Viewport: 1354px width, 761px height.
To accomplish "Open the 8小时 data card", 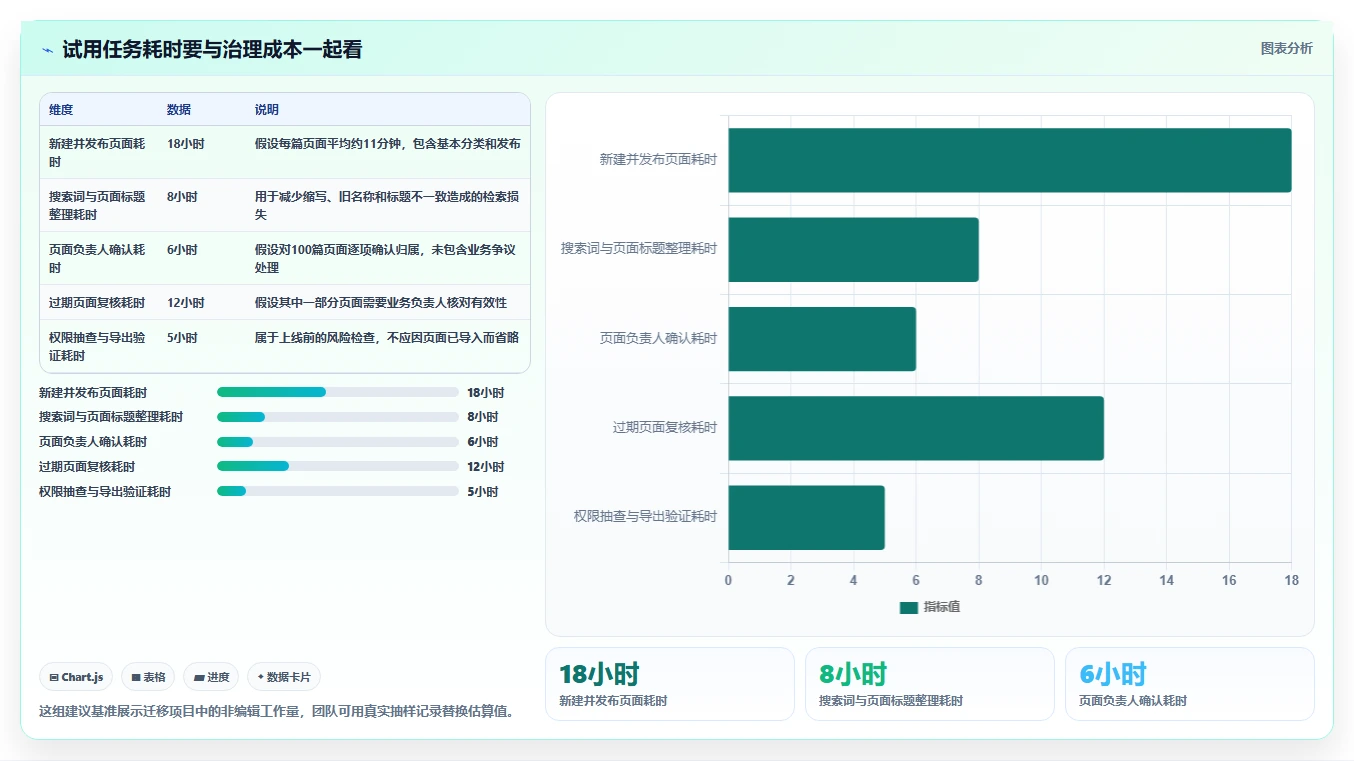I will (x=930, y=684).
